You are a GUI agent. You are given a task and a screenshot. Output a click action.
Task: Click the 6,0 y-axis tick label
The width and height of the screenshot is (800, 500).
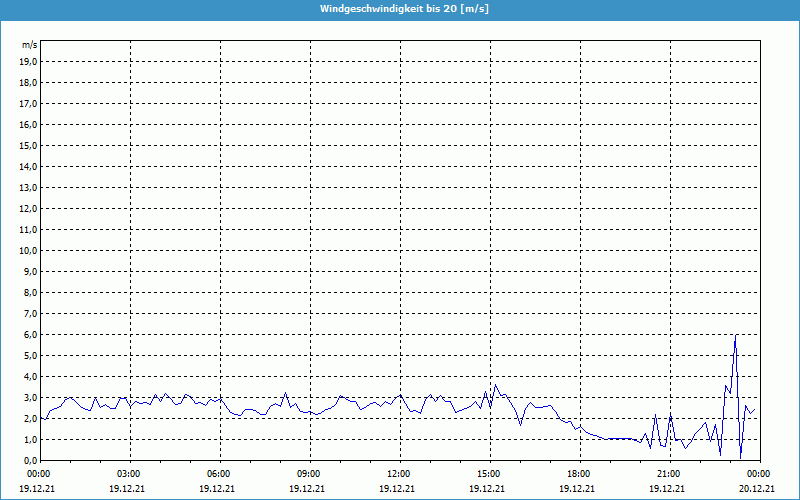[31, 334]
